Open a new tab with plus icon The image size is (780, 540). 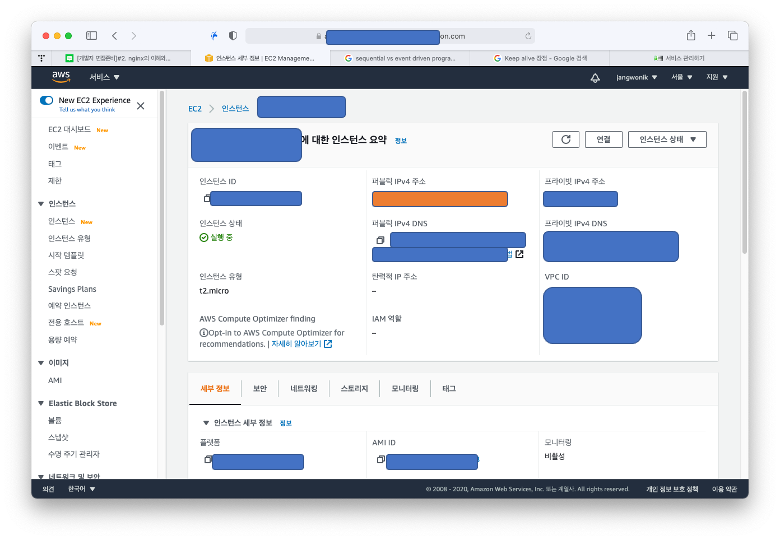pyautogui.click(x=711, y=36)
